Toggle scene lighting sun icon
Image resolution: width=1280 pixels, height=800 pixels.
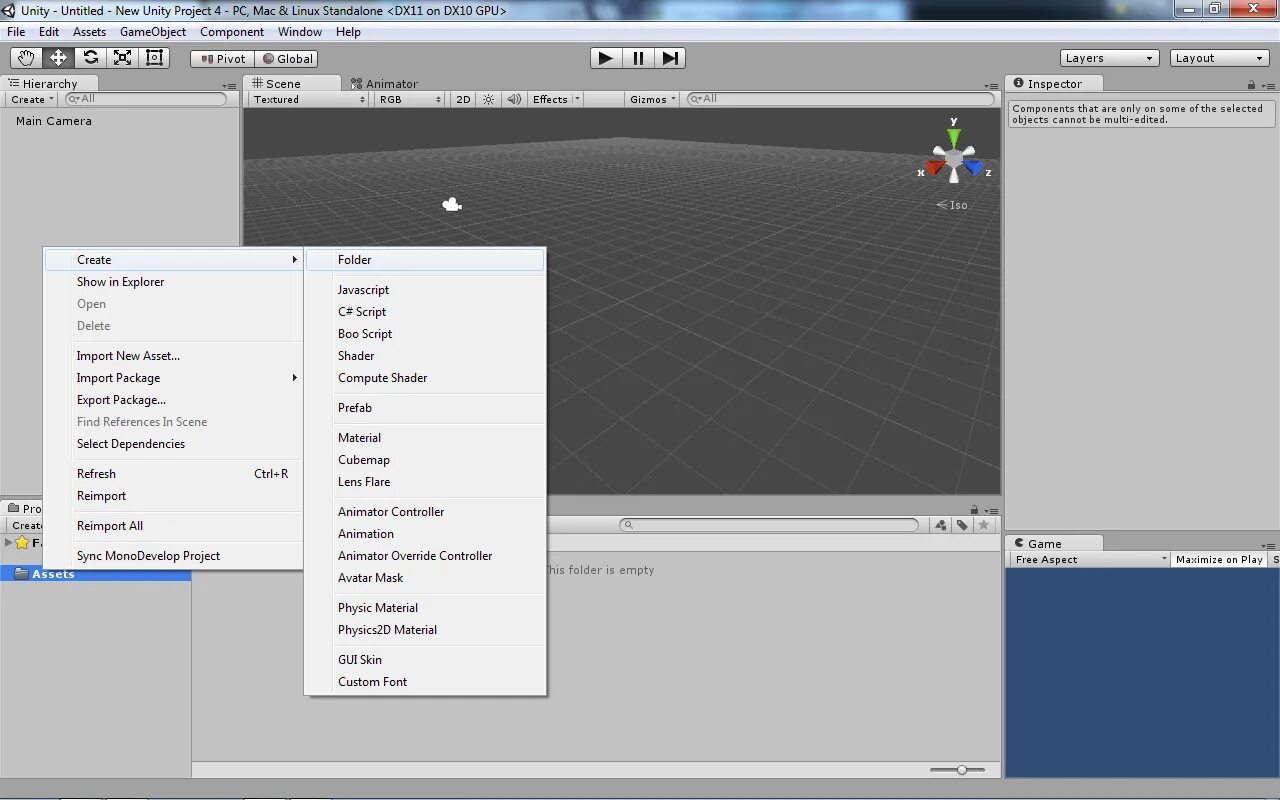(x=488, y=99)
